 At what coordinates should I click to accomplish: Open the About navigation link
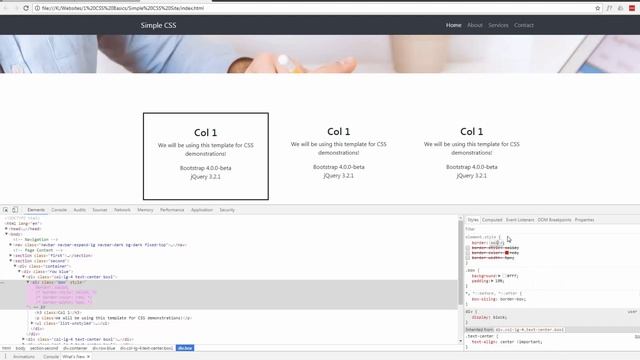pos(475,25)
